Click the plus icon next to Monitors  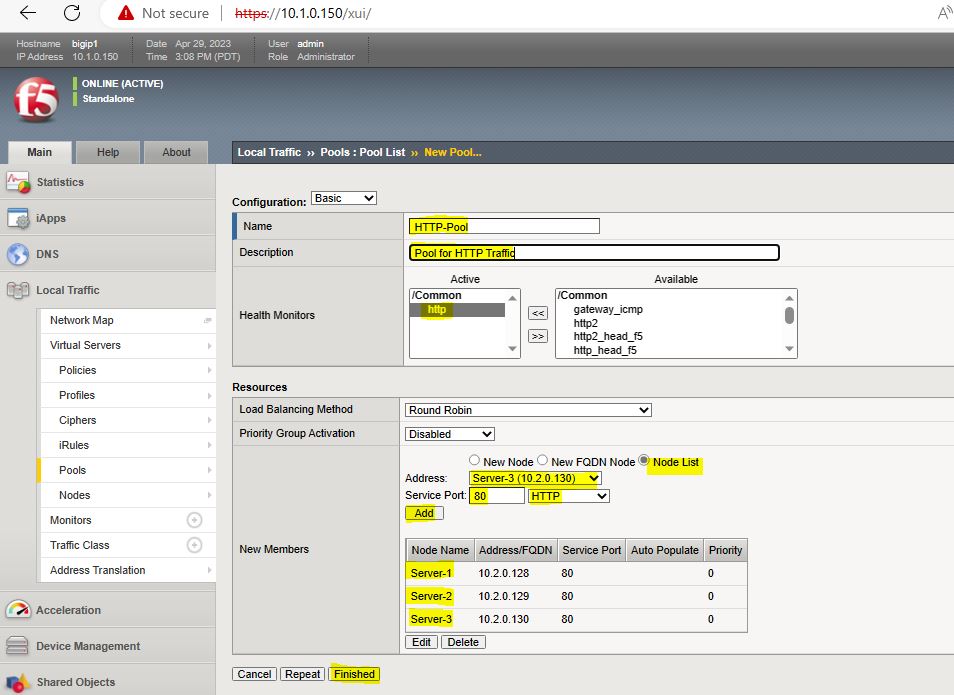coord(195,520)
